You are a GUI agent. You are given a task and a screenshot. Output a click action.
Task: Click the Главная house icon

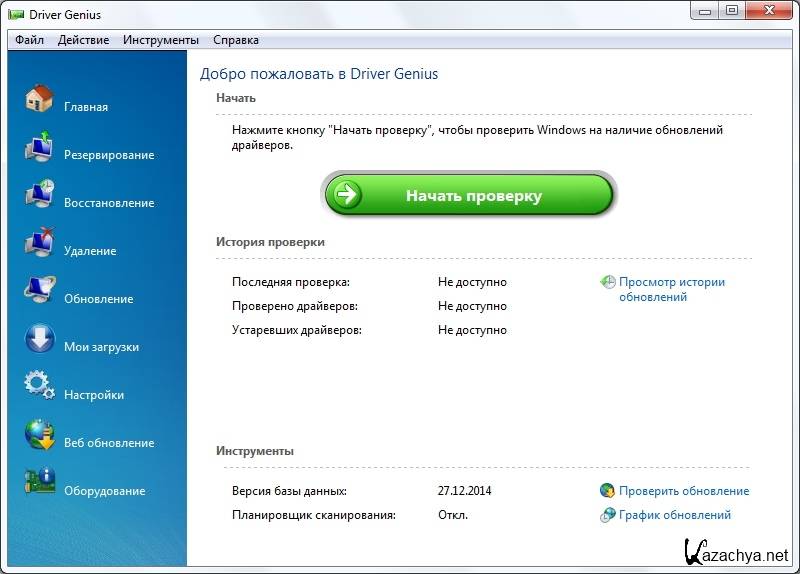click(x=39, y=99)
